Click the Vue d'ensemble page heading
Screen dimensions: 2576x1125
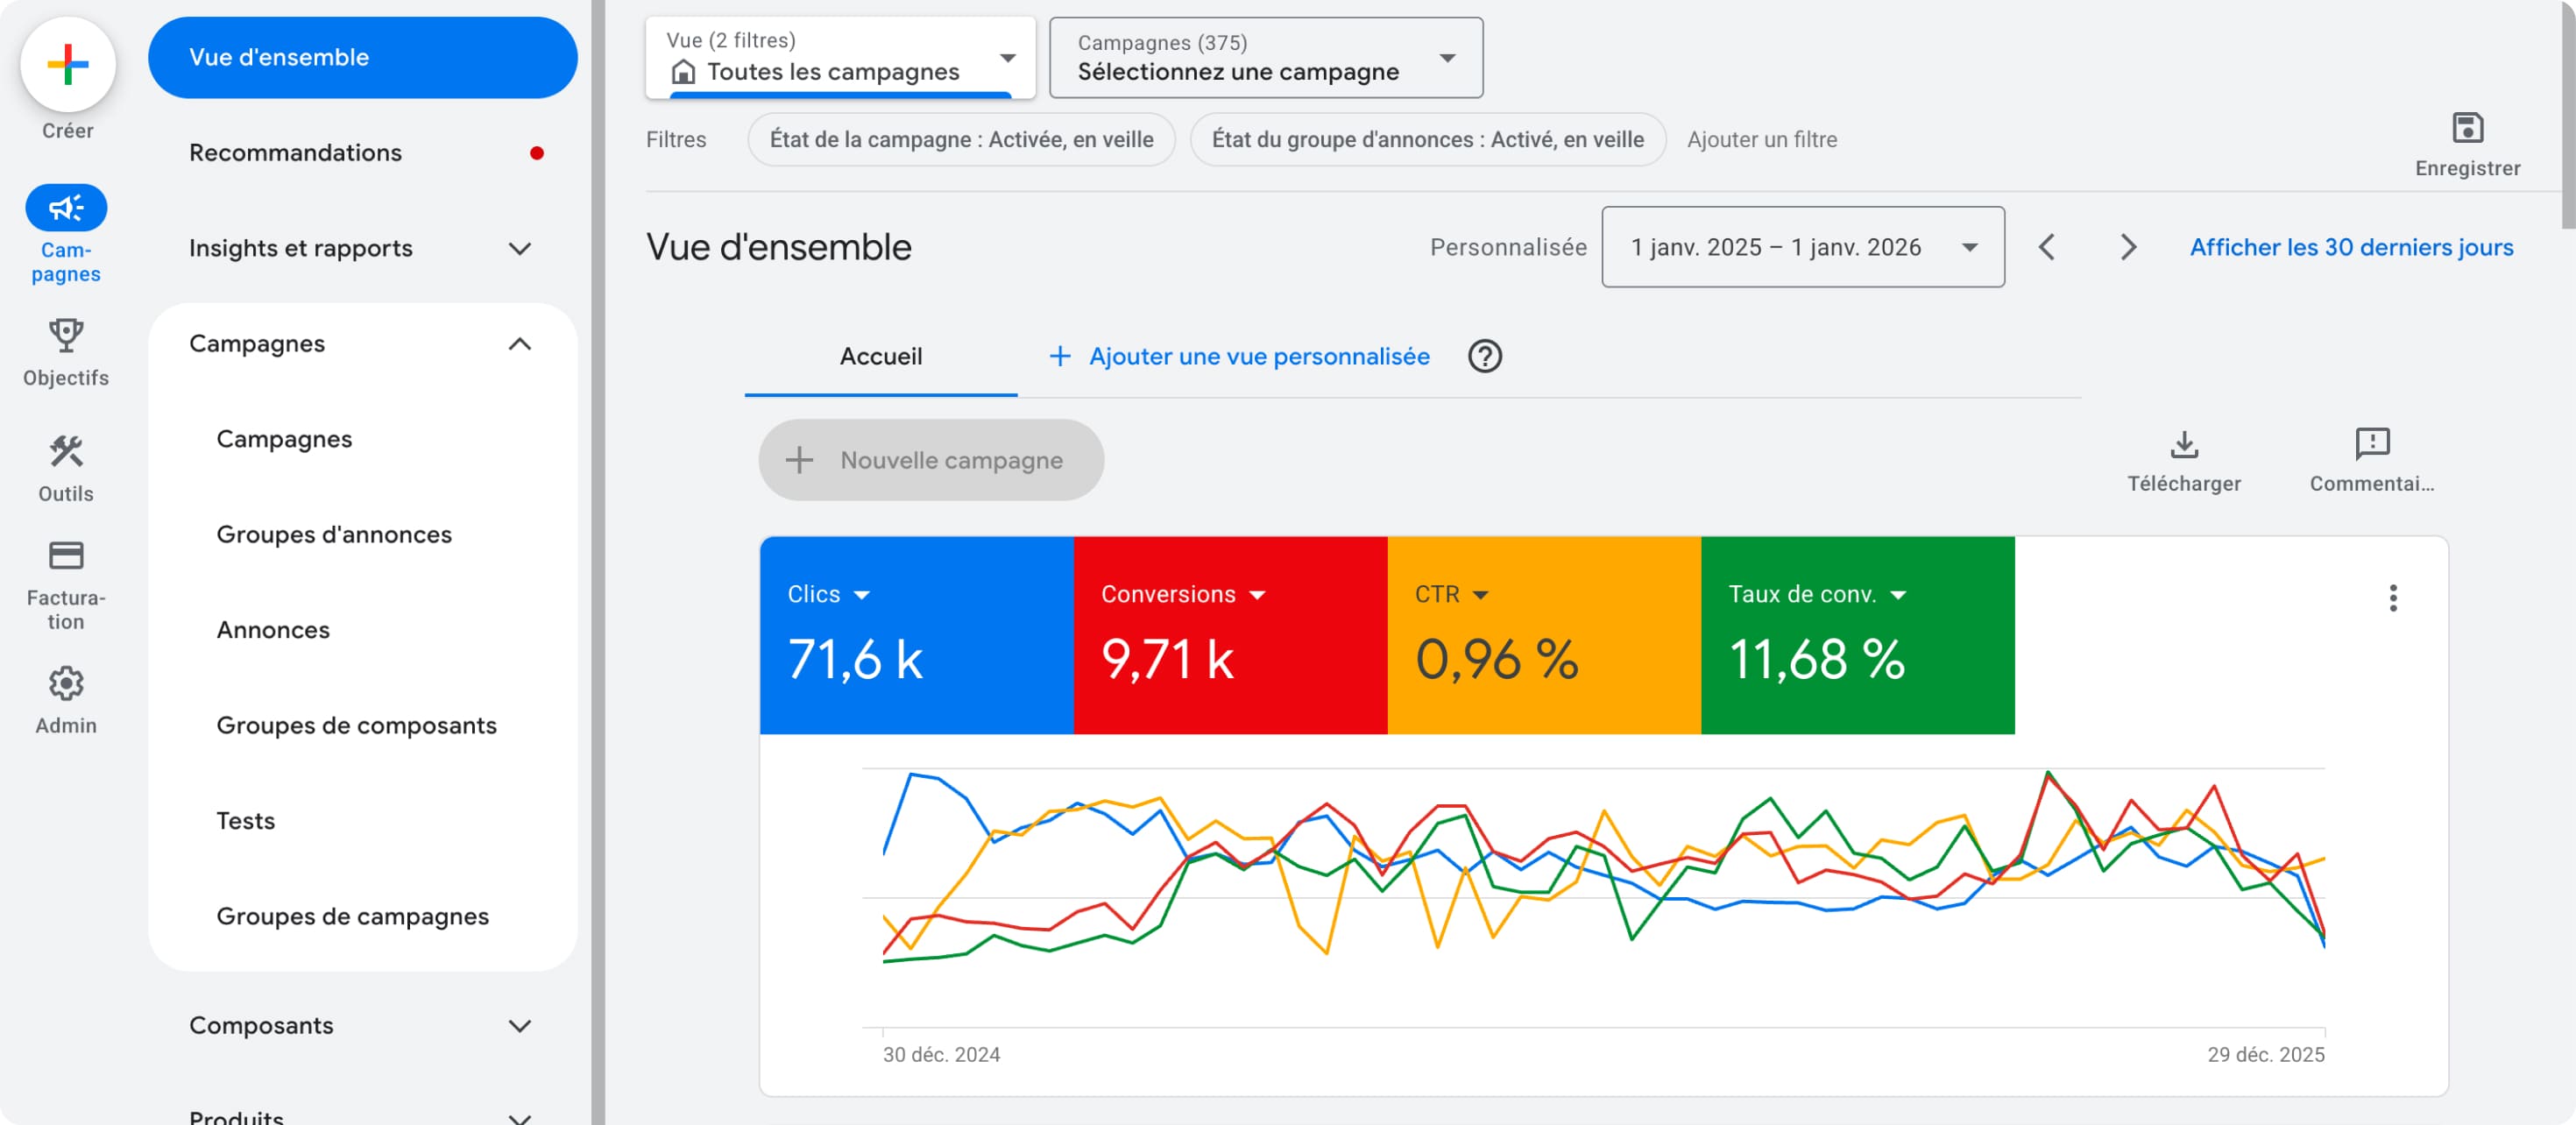tap(778, 247)
